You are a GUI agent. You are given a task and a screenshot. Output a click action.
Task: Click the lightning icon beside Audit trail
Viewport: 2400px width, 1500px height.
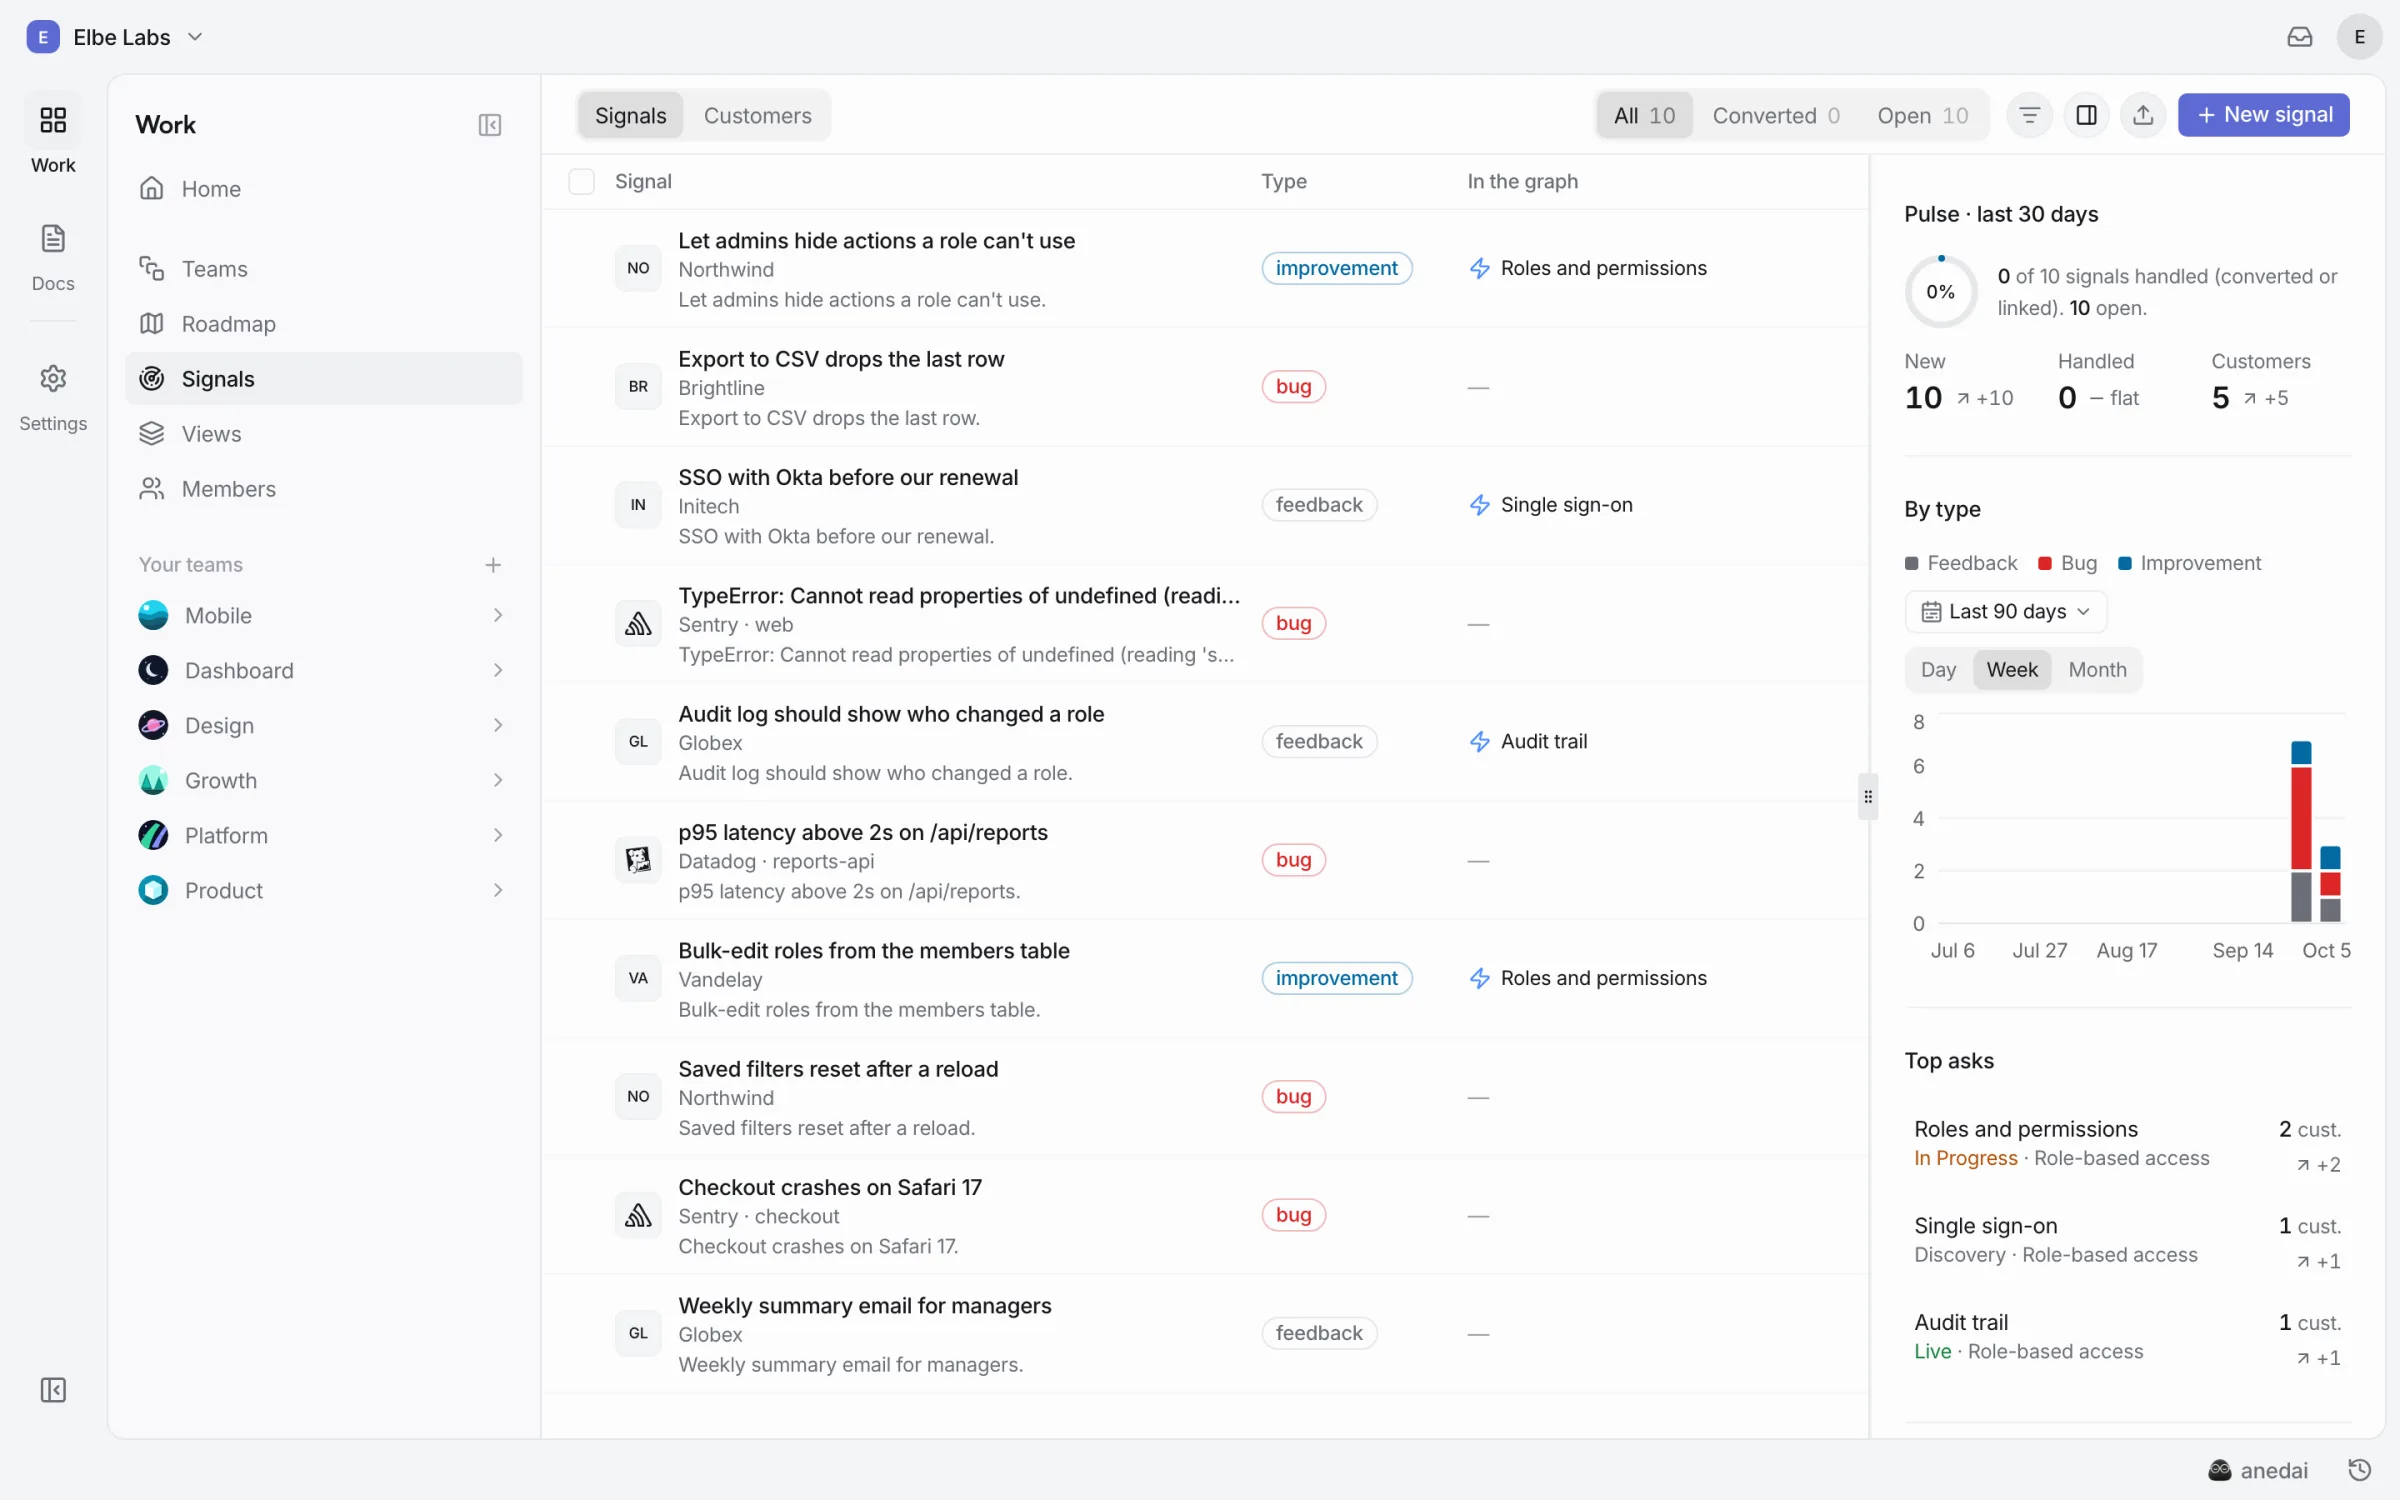point(1479,742)
